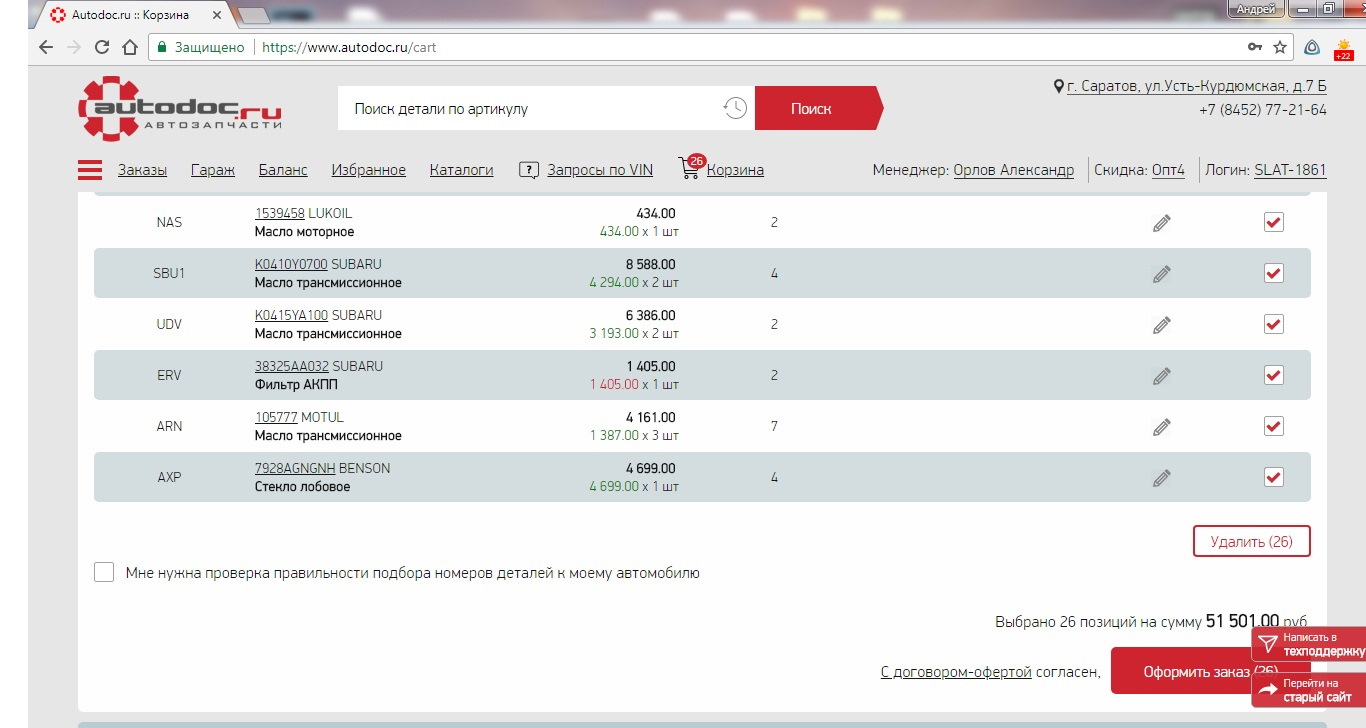Screen dimensions: 1366x728
Task: Click the saved password key icon
Action: click(x=1255, y=47)
